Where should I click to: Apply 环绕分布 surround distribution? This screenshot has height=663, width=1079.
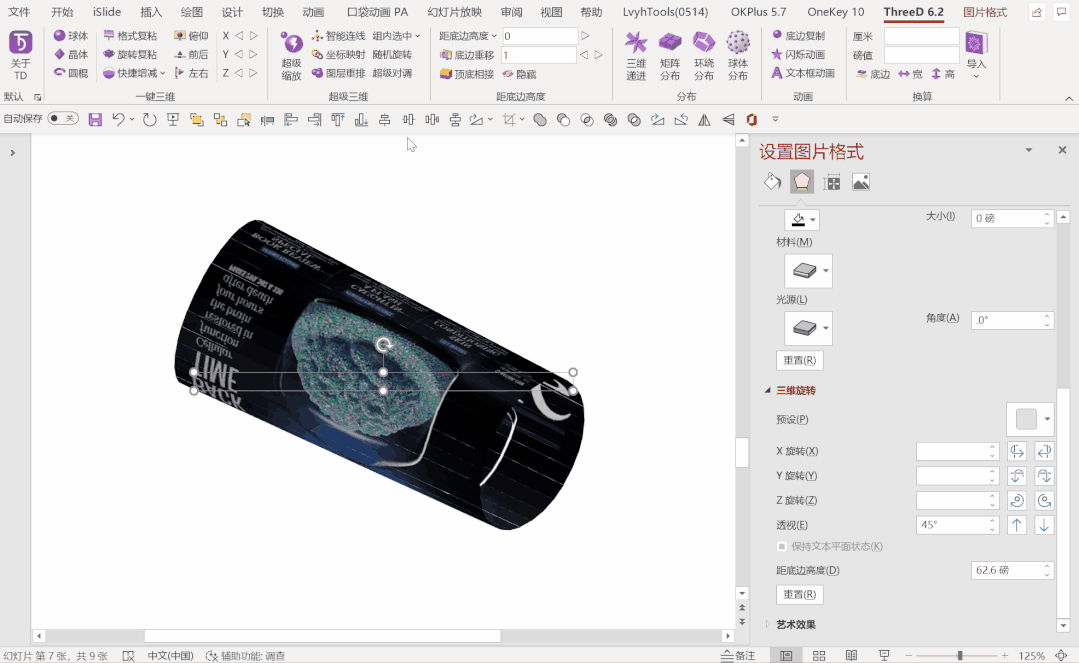[704, 56]
